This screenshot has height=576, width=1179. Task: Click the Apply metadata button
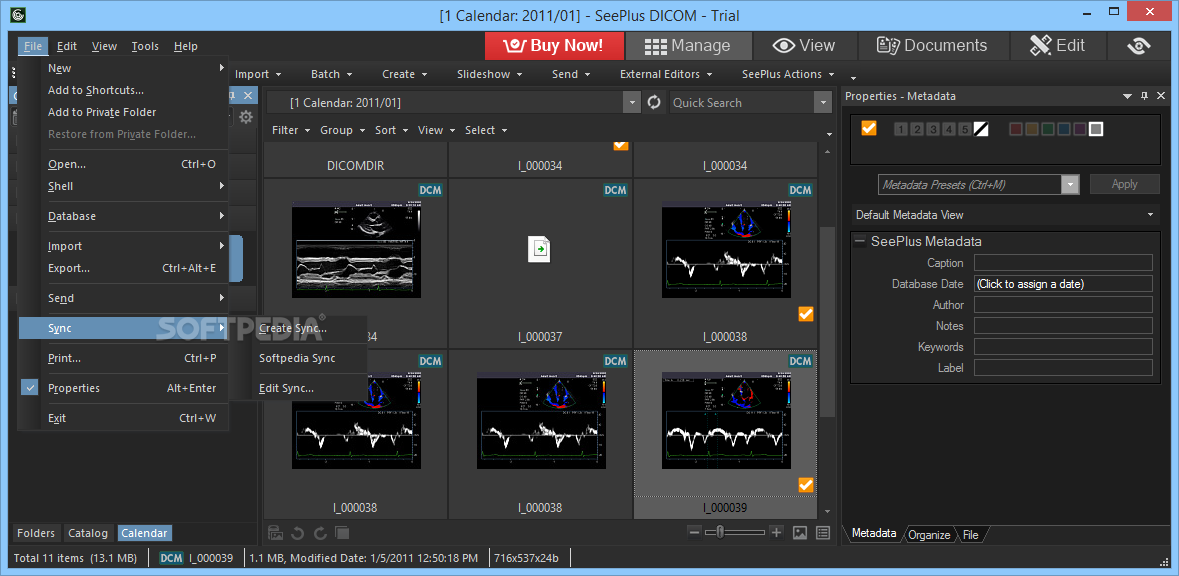[x=1124, y=184]
